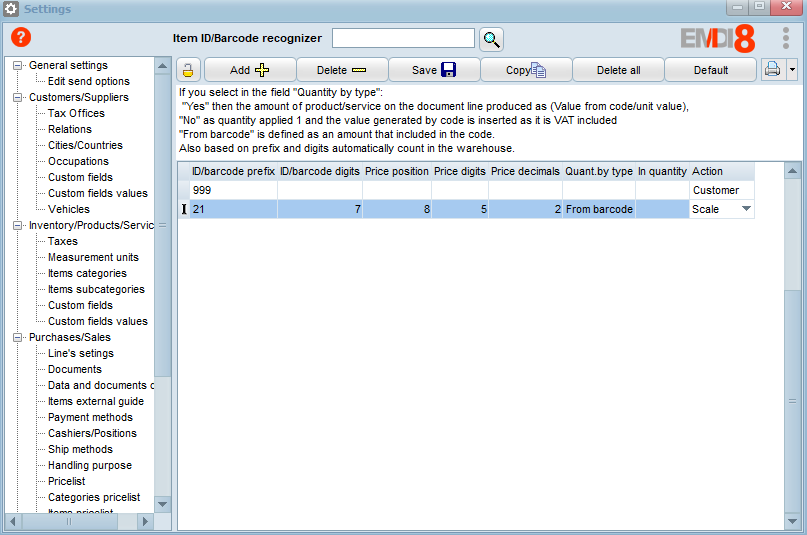Open Ship methods
The image size is (807, 535).
click(x=80, y=449)
